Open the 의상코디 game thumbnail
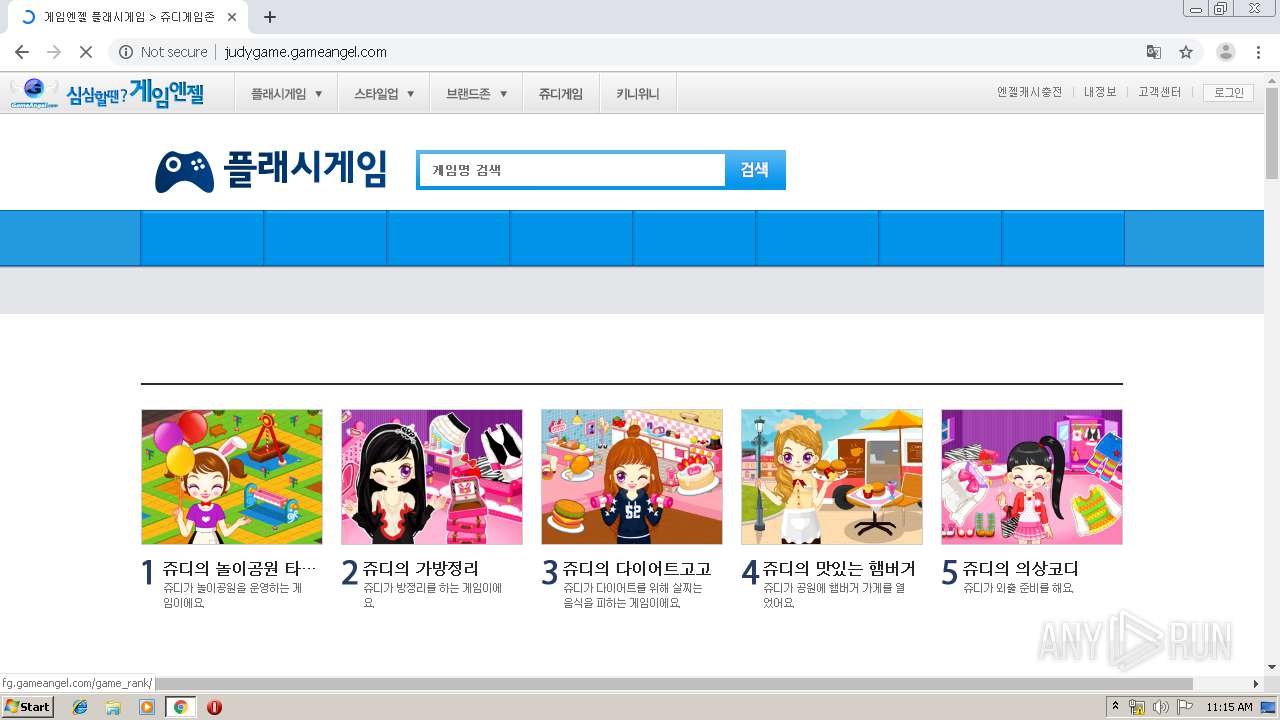1280x720 pixels. tap(1032, 477)
